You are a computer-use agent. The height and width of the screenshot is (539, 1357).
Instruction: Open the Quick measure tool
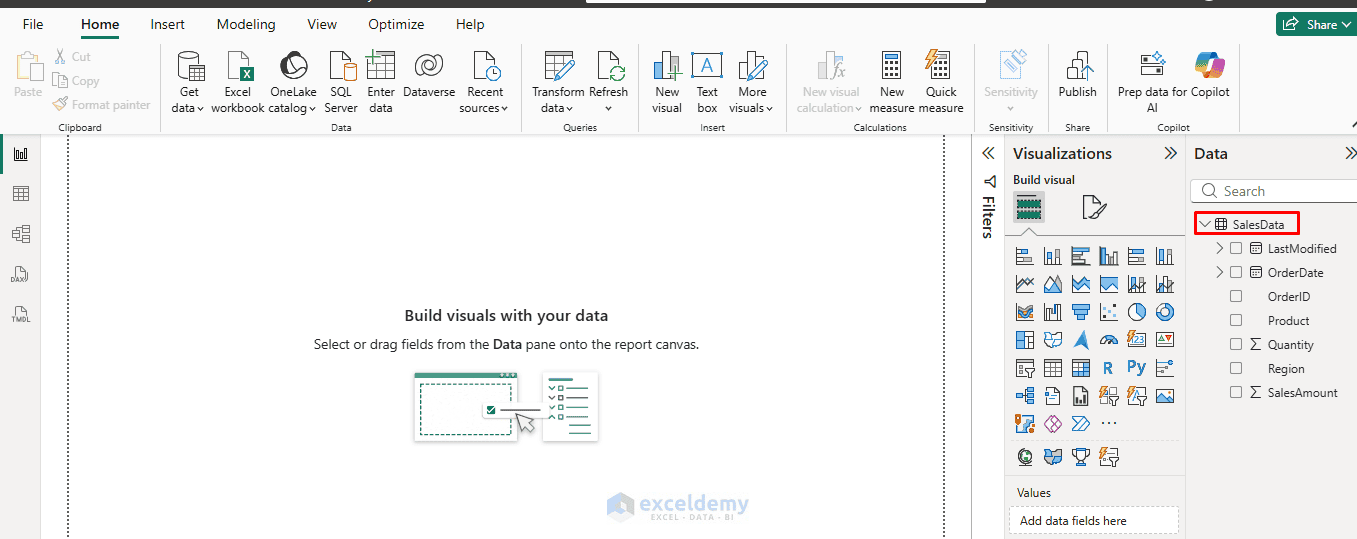point(941,82)
